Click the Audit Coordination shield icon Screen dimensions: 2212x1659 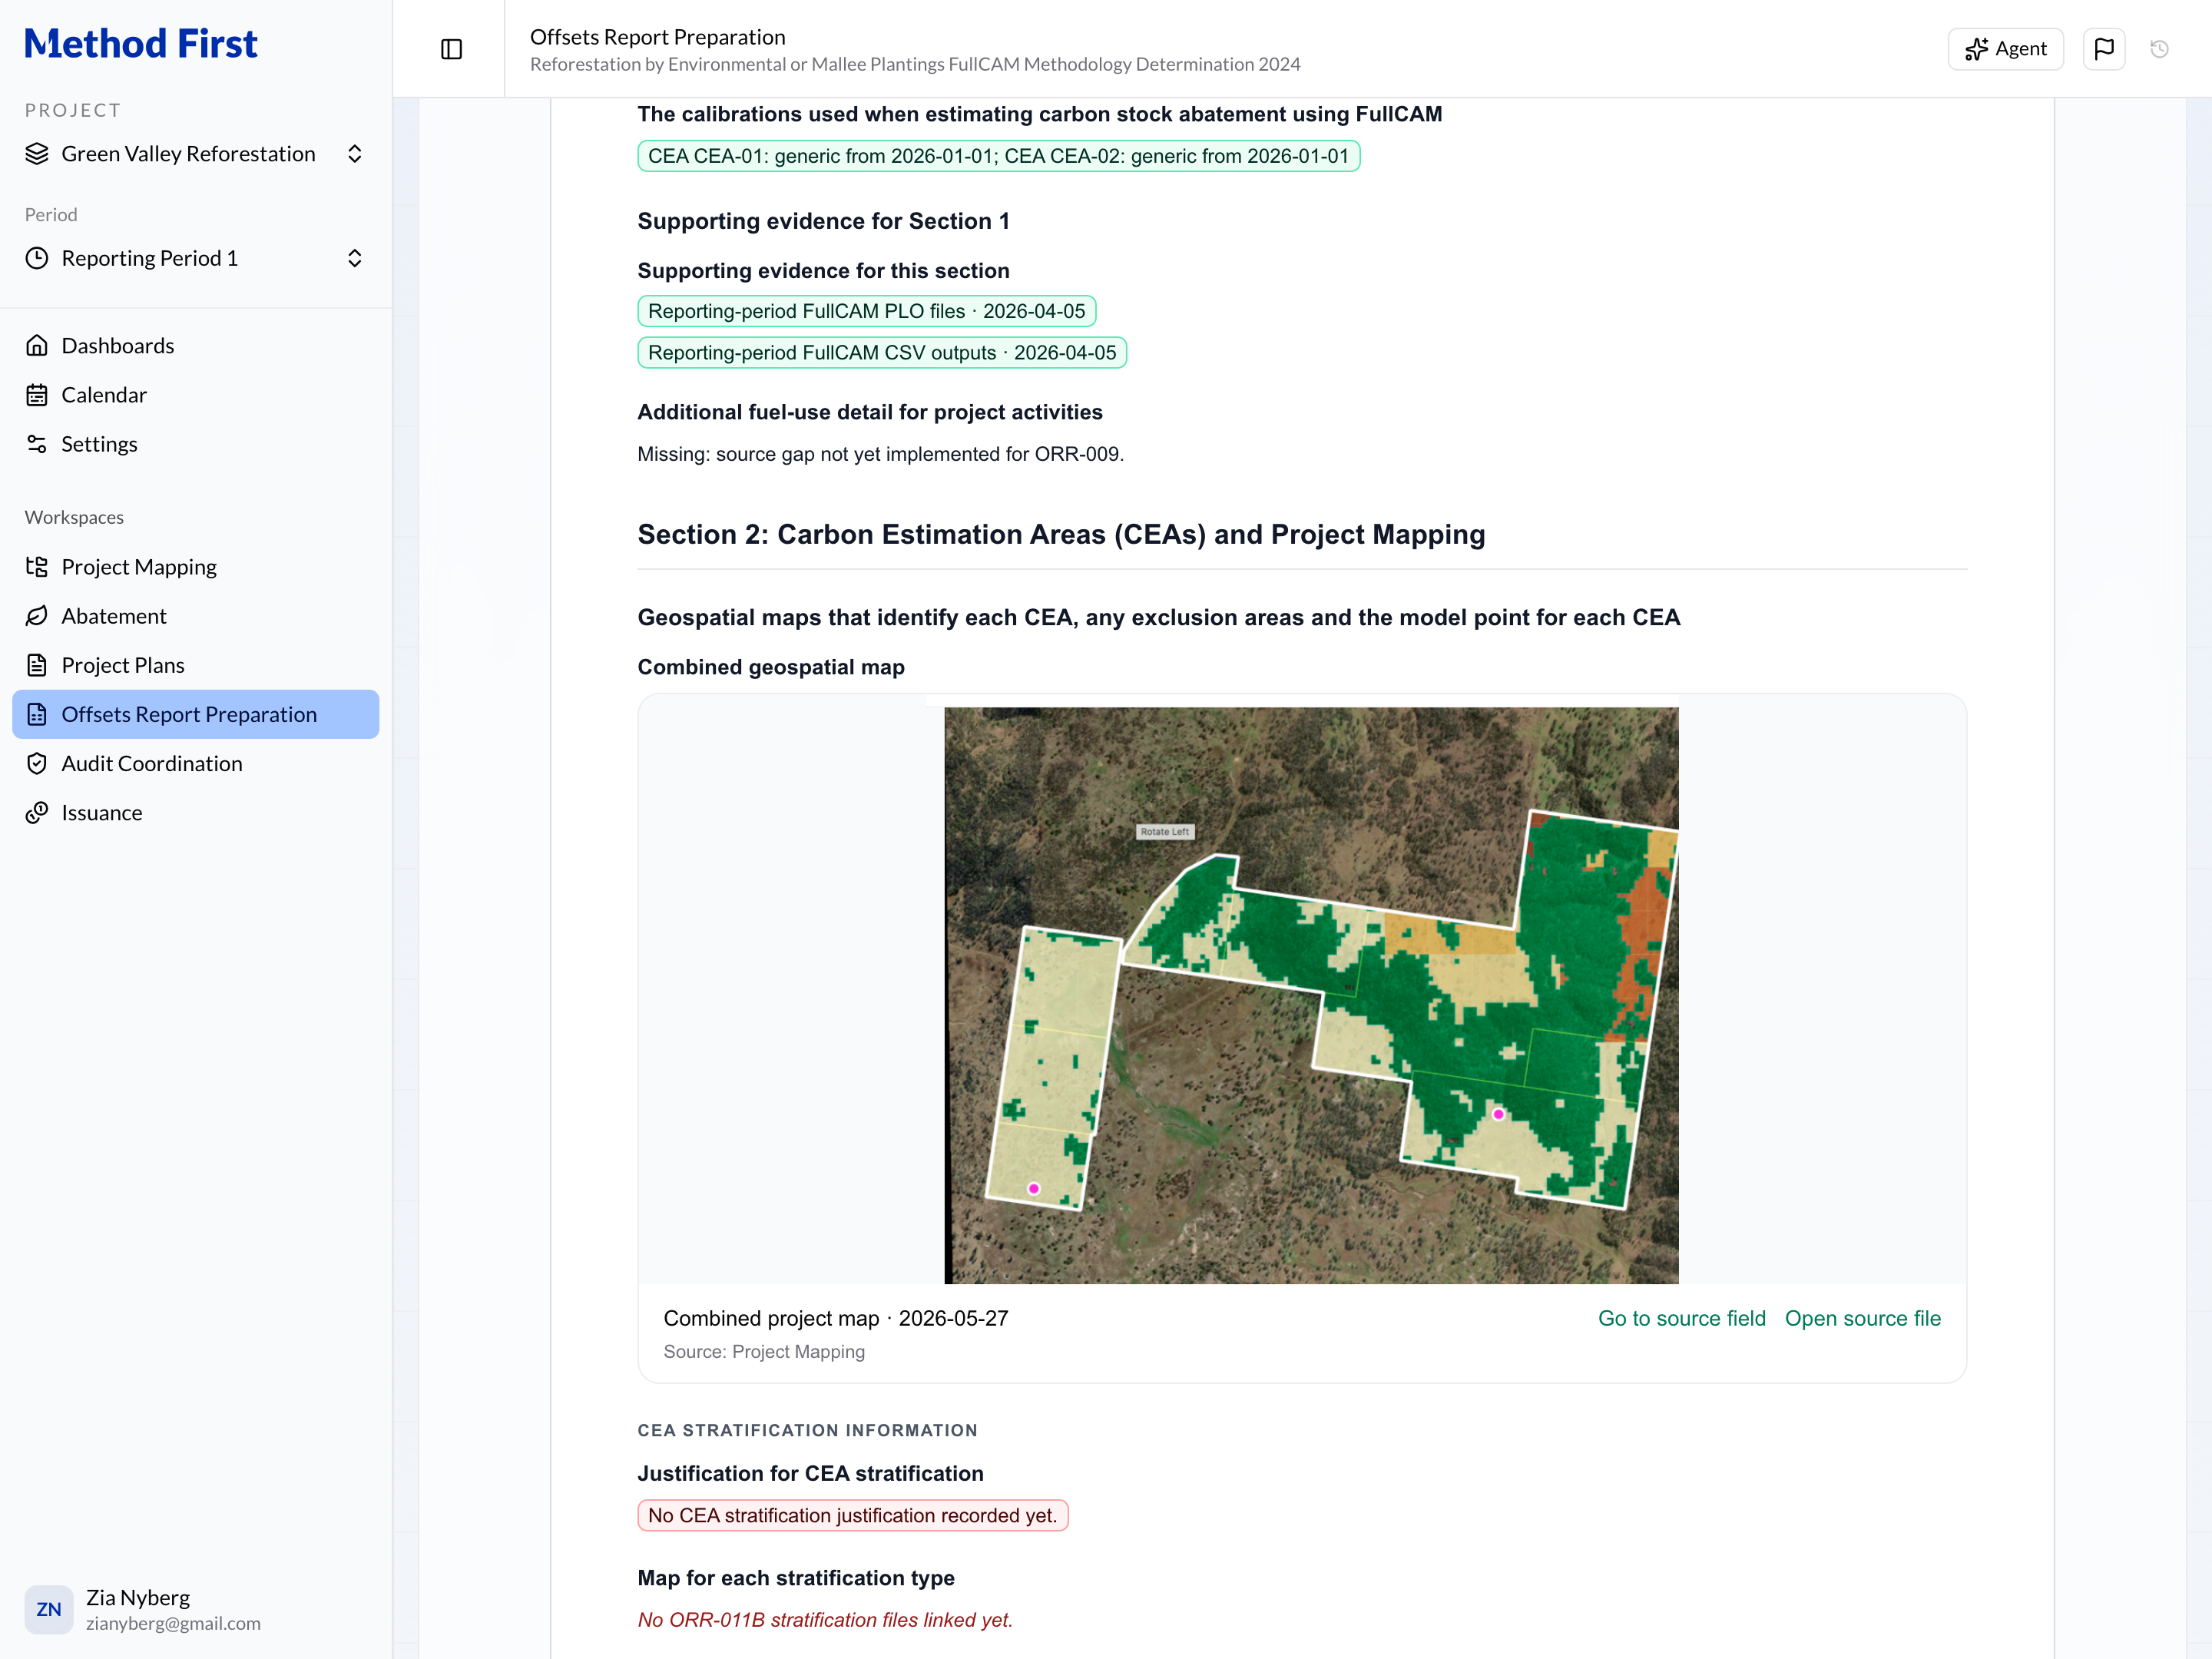37,764
